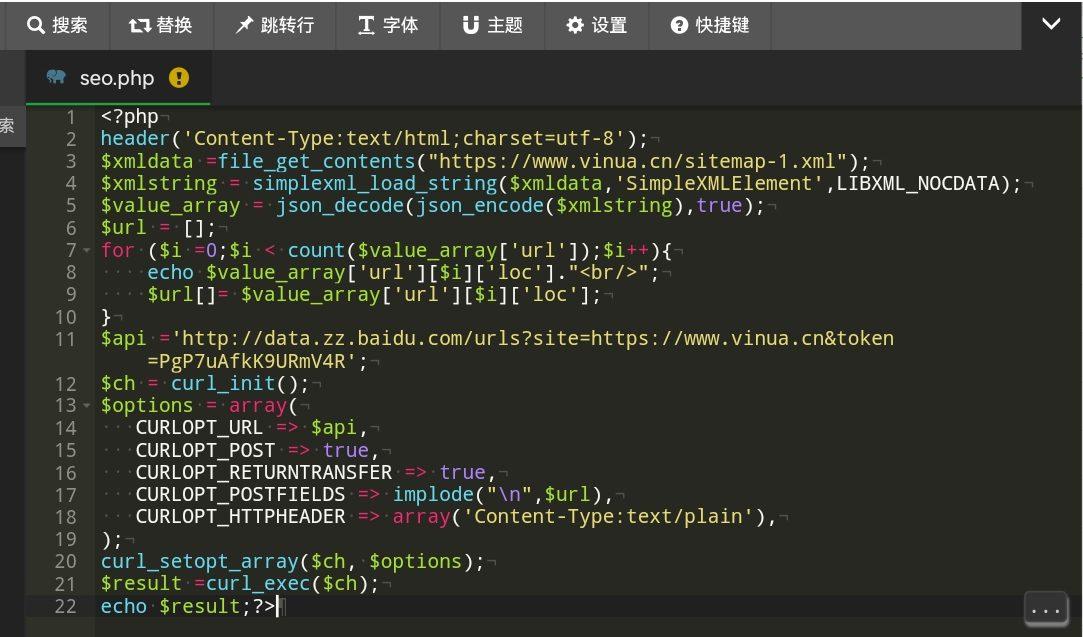Click 'json_encode' on line 5

click(x=480, y=205)
